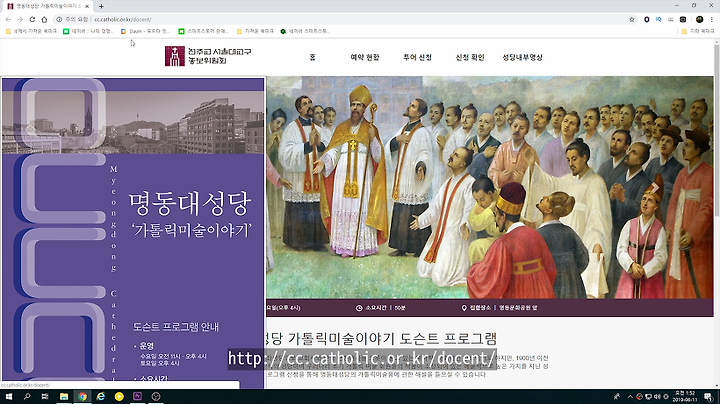Open Chrome three-dot menu
This screenshot has width=720, height=404.
pos(712,19)
